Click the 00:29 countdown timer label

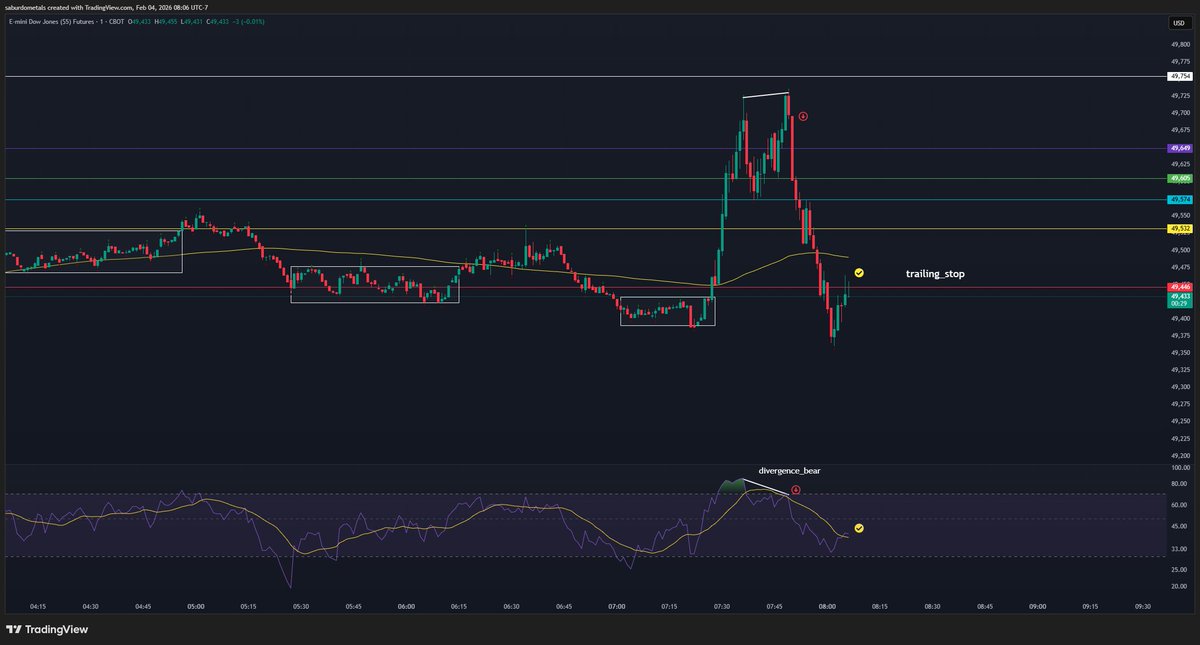point(1180,304)
